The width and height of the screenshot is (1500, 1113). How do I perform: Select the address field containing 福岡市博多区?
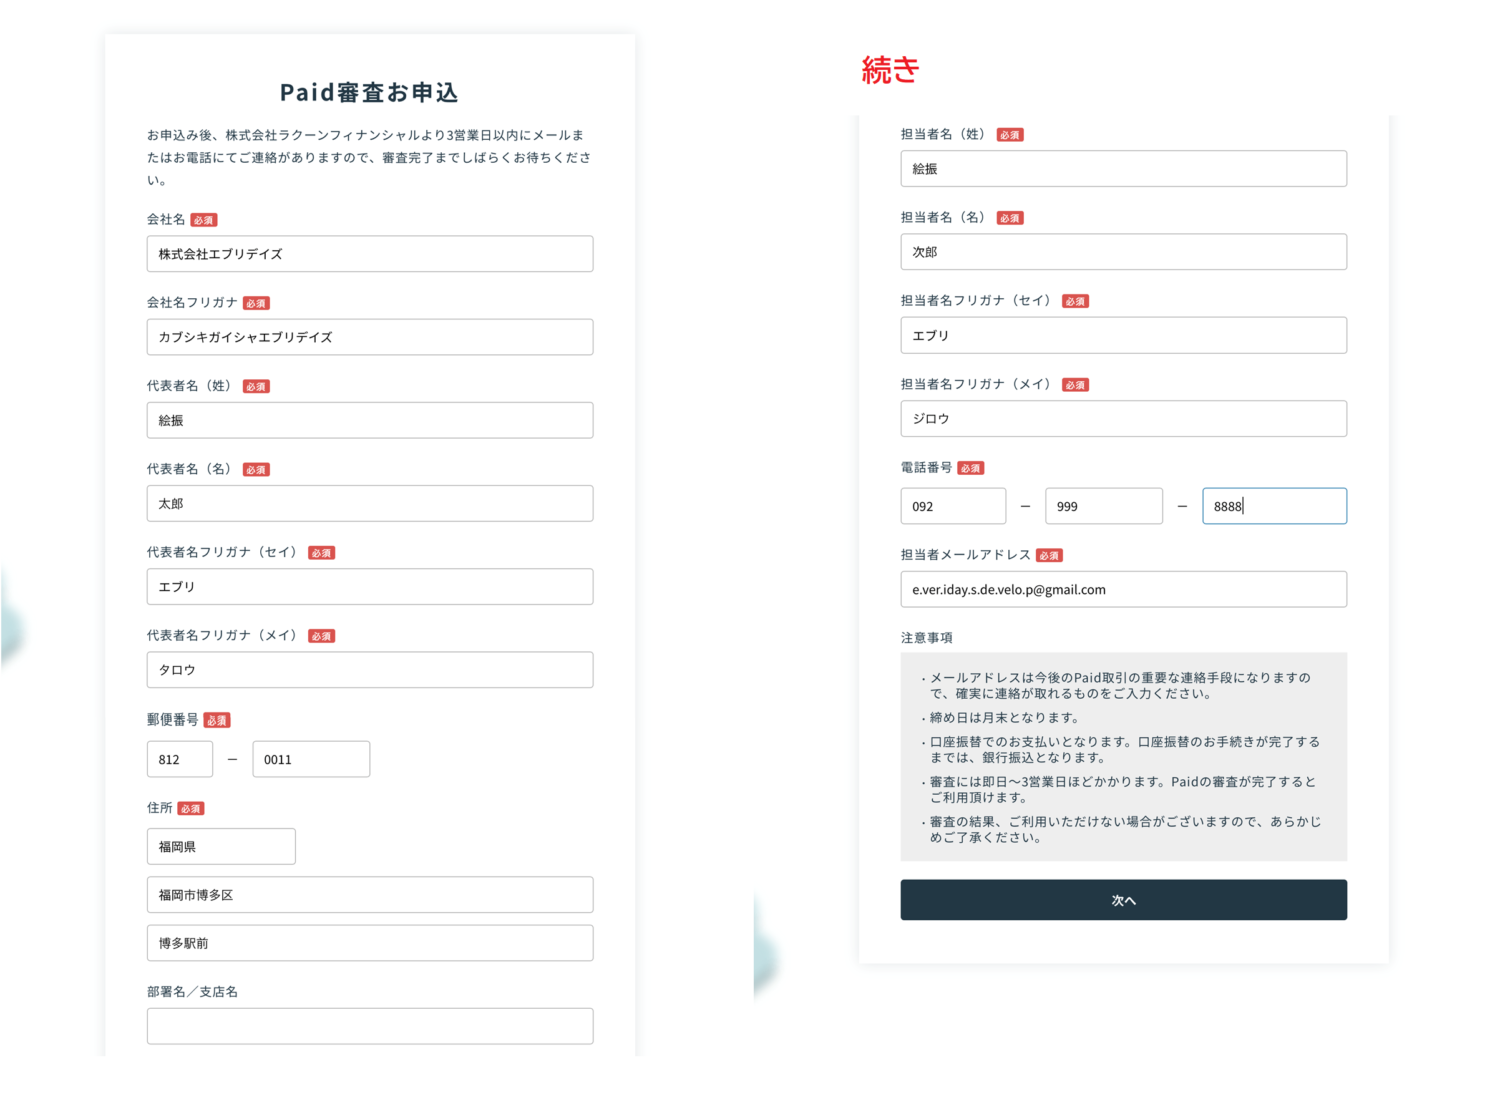(369, 895)
